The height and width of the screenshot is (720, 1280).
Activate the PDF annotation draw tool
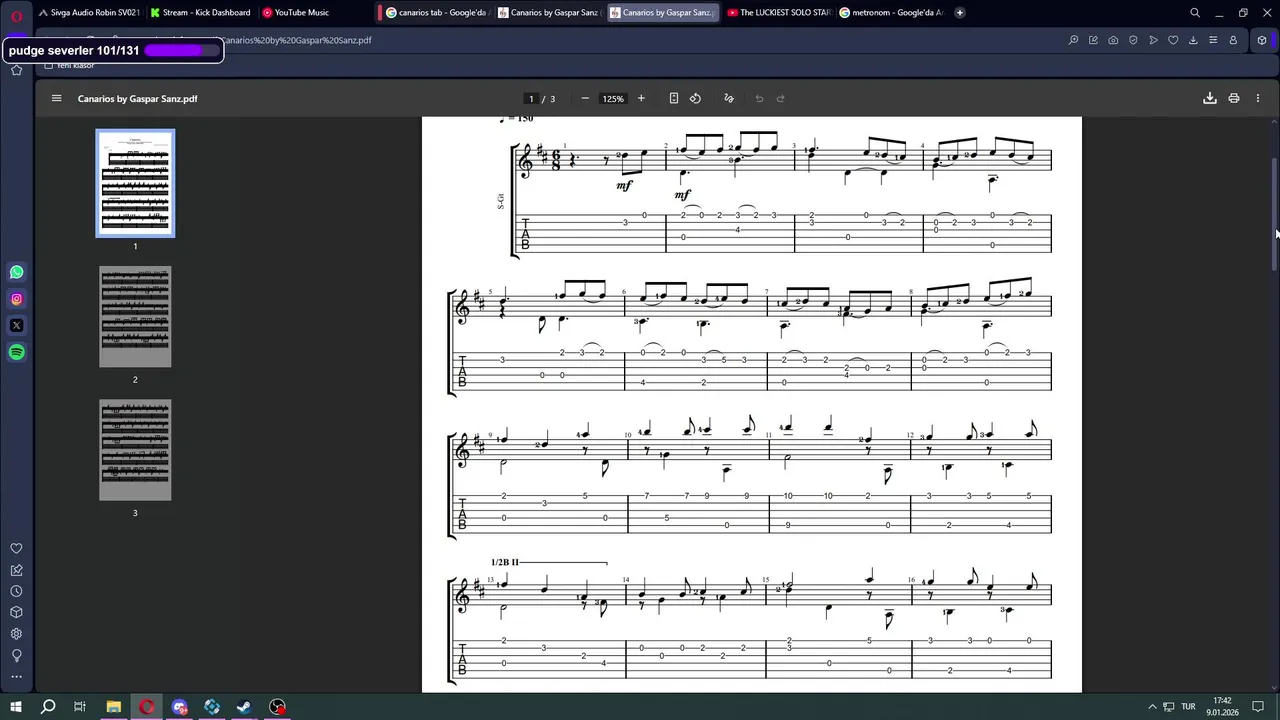(x=728, y=98)
